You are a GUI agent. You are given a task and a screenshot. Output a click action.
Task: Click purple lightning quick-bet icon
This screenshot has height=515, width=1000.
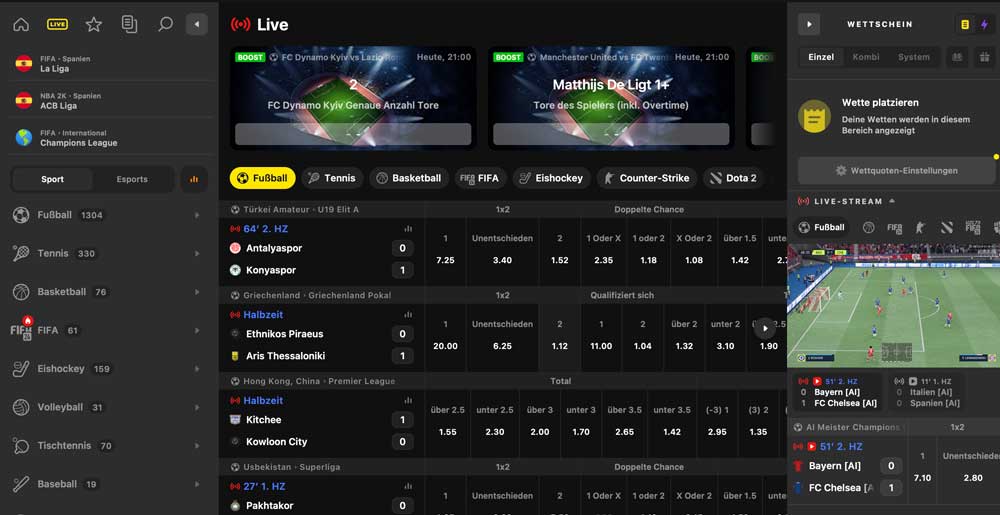(x=984, y=24)
